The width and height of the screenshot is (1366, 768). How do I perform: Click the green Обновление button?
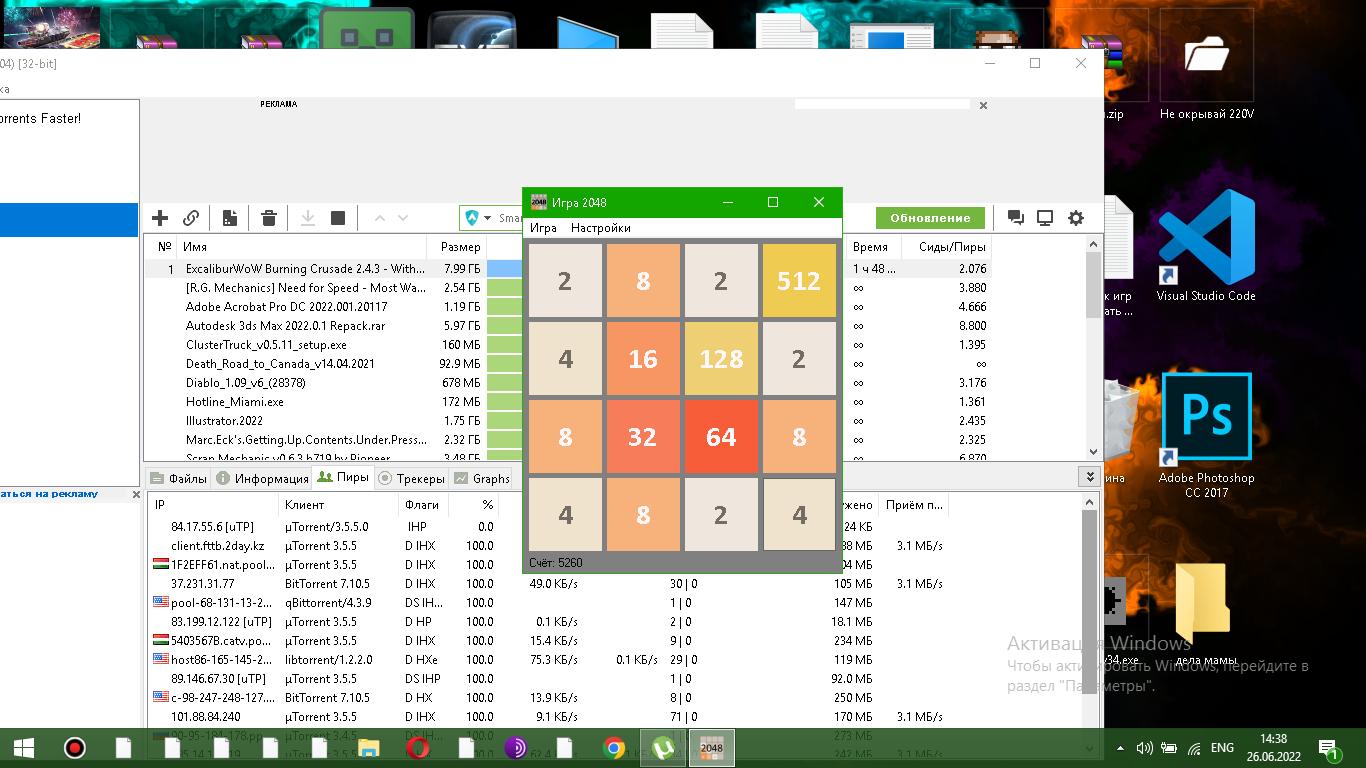click(x=930, y=218)
